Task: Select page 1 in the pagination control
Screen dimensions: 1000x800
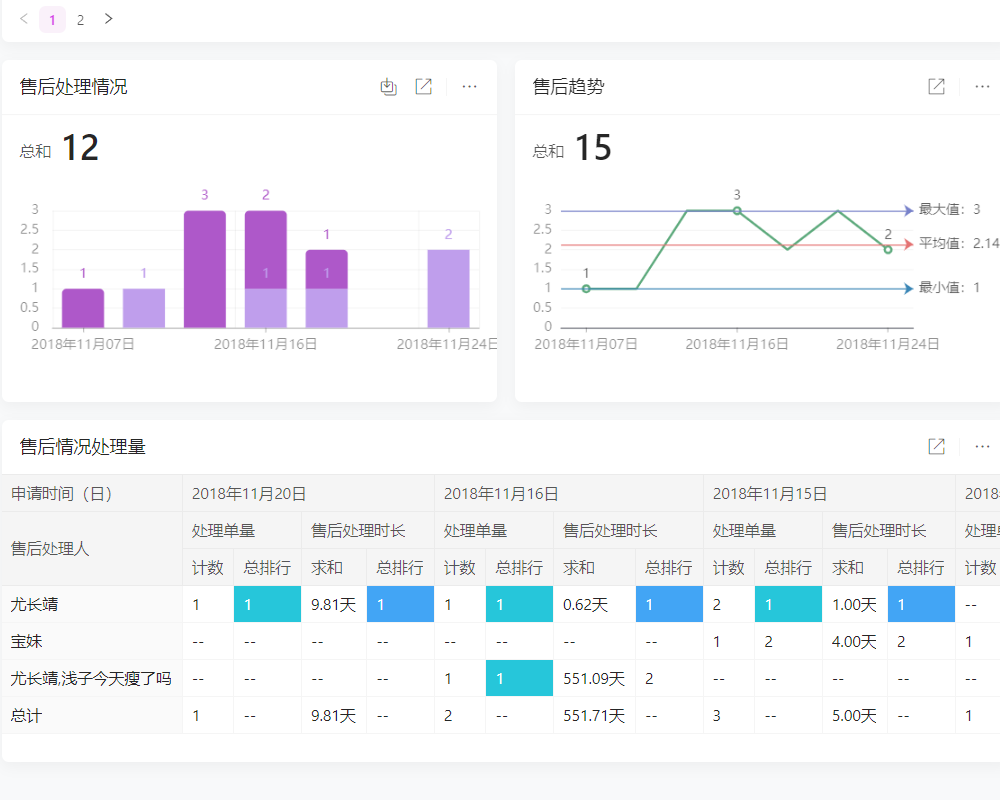Action: 51,19
